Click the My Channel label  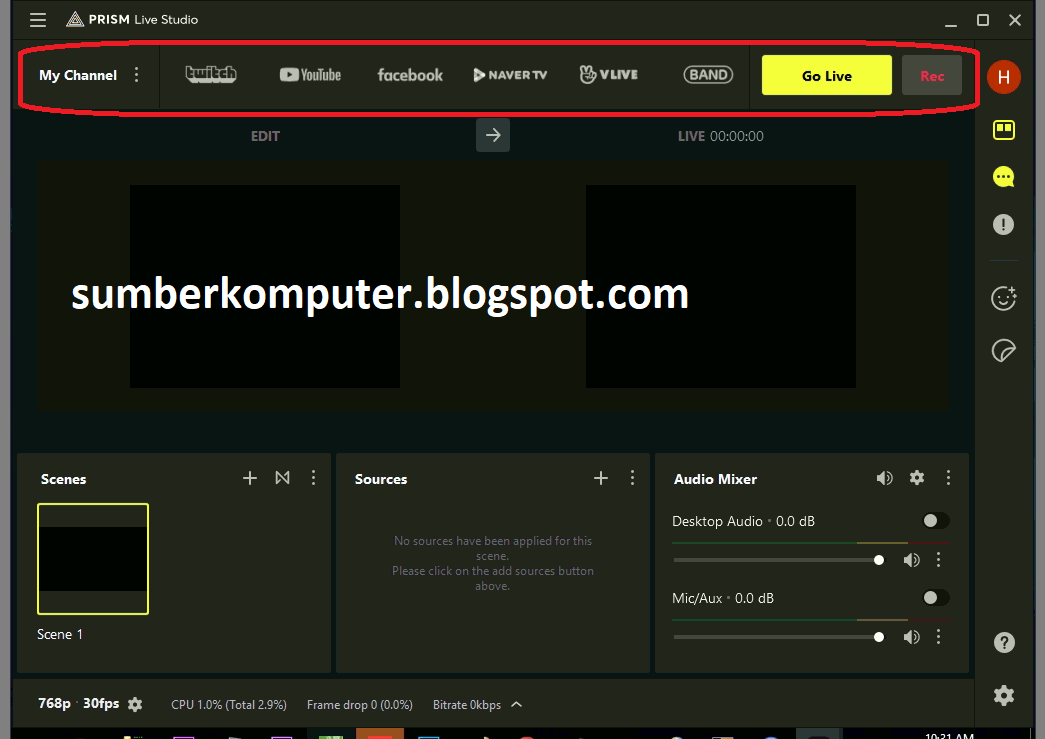(78, 75)
